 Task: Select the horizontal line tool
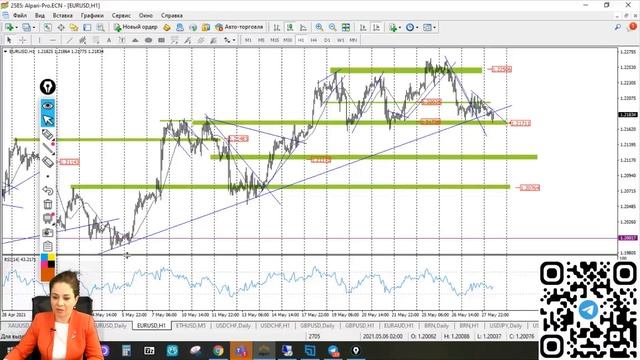click(53, 40)
